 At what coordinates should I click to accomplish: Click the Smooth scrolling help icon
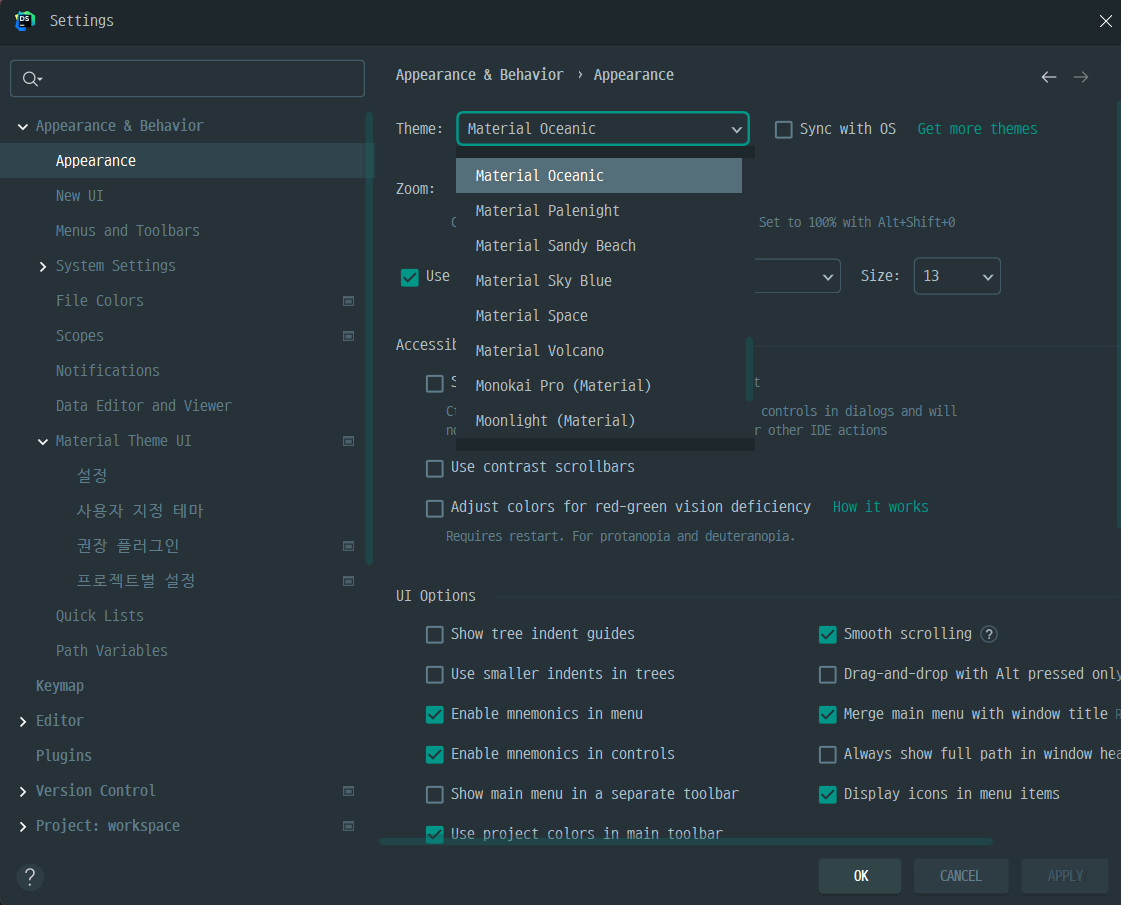tap(989, 634)
